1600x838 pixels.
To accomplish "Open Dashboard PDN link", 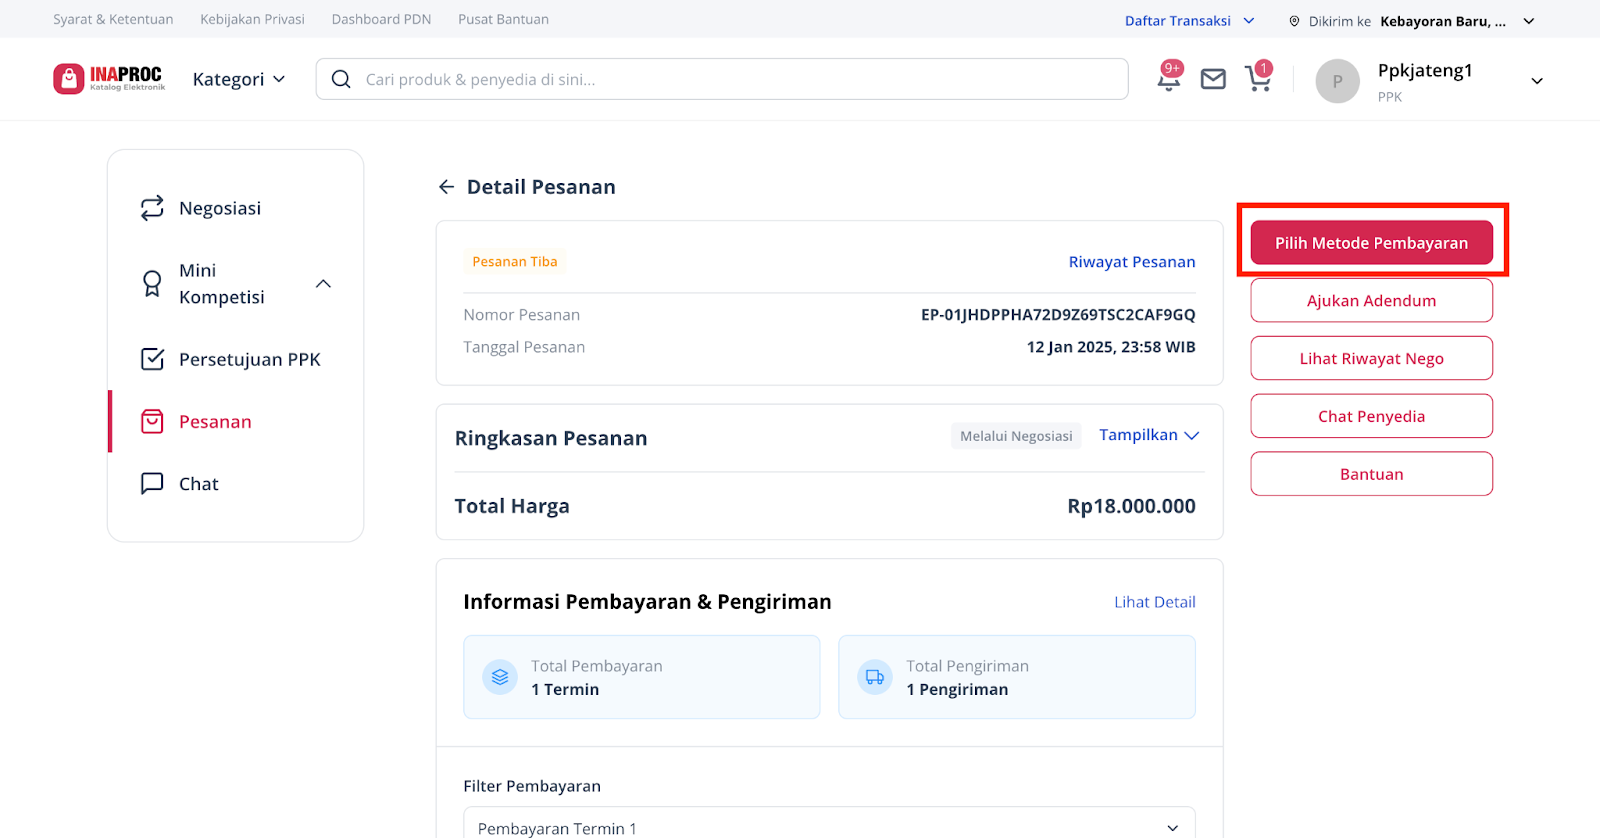I will tap(381, 19).
